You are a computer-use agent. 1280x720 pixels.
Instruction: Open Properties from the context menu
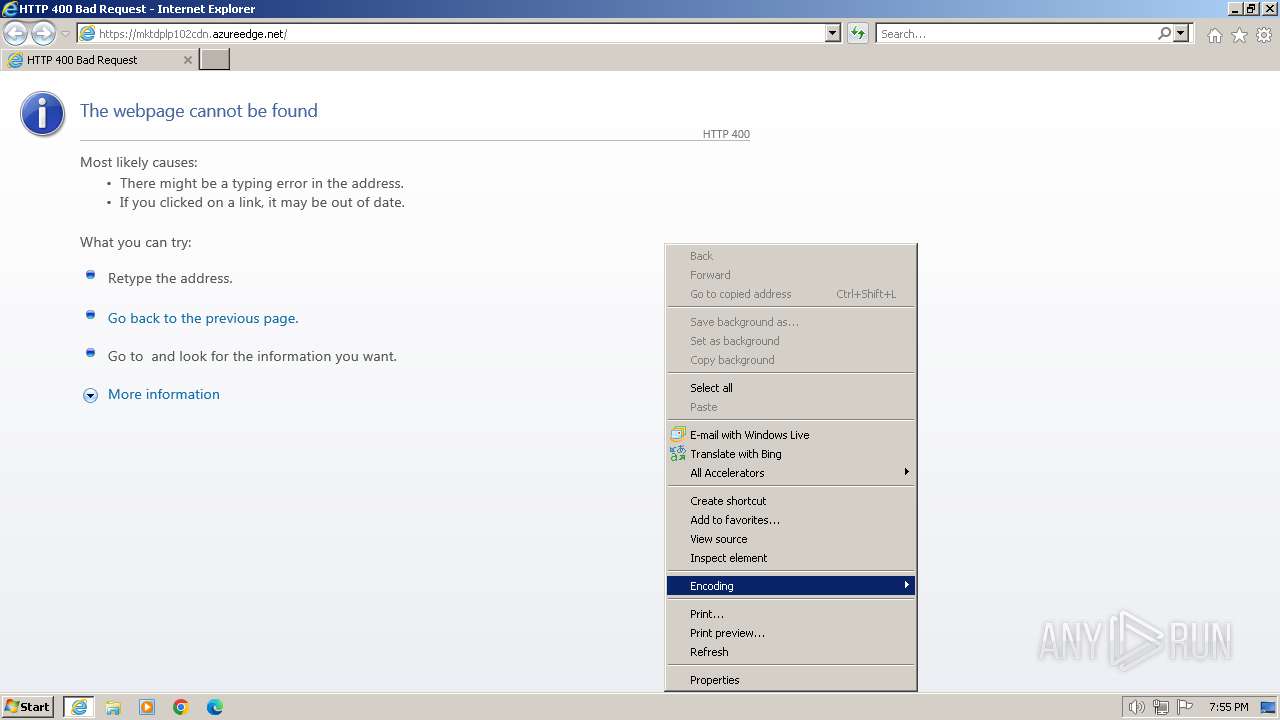coord(791,680)
